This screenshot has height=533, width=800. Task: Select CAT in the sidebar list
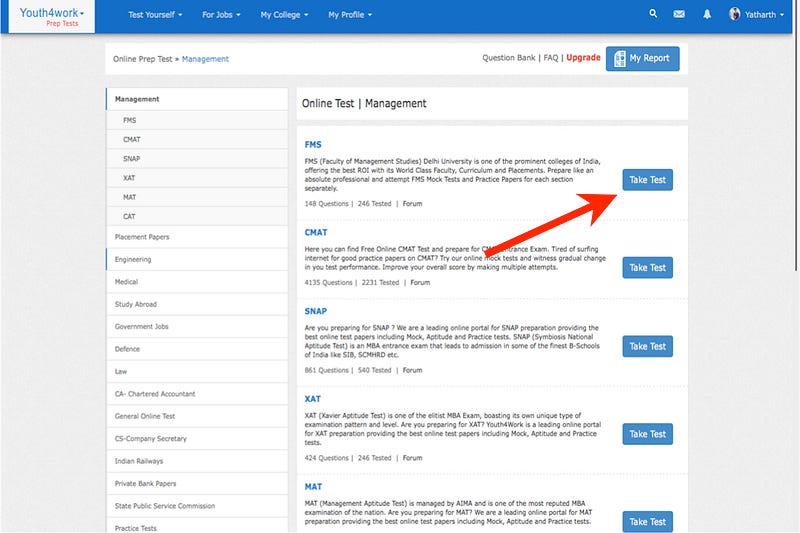pos(197,216)
